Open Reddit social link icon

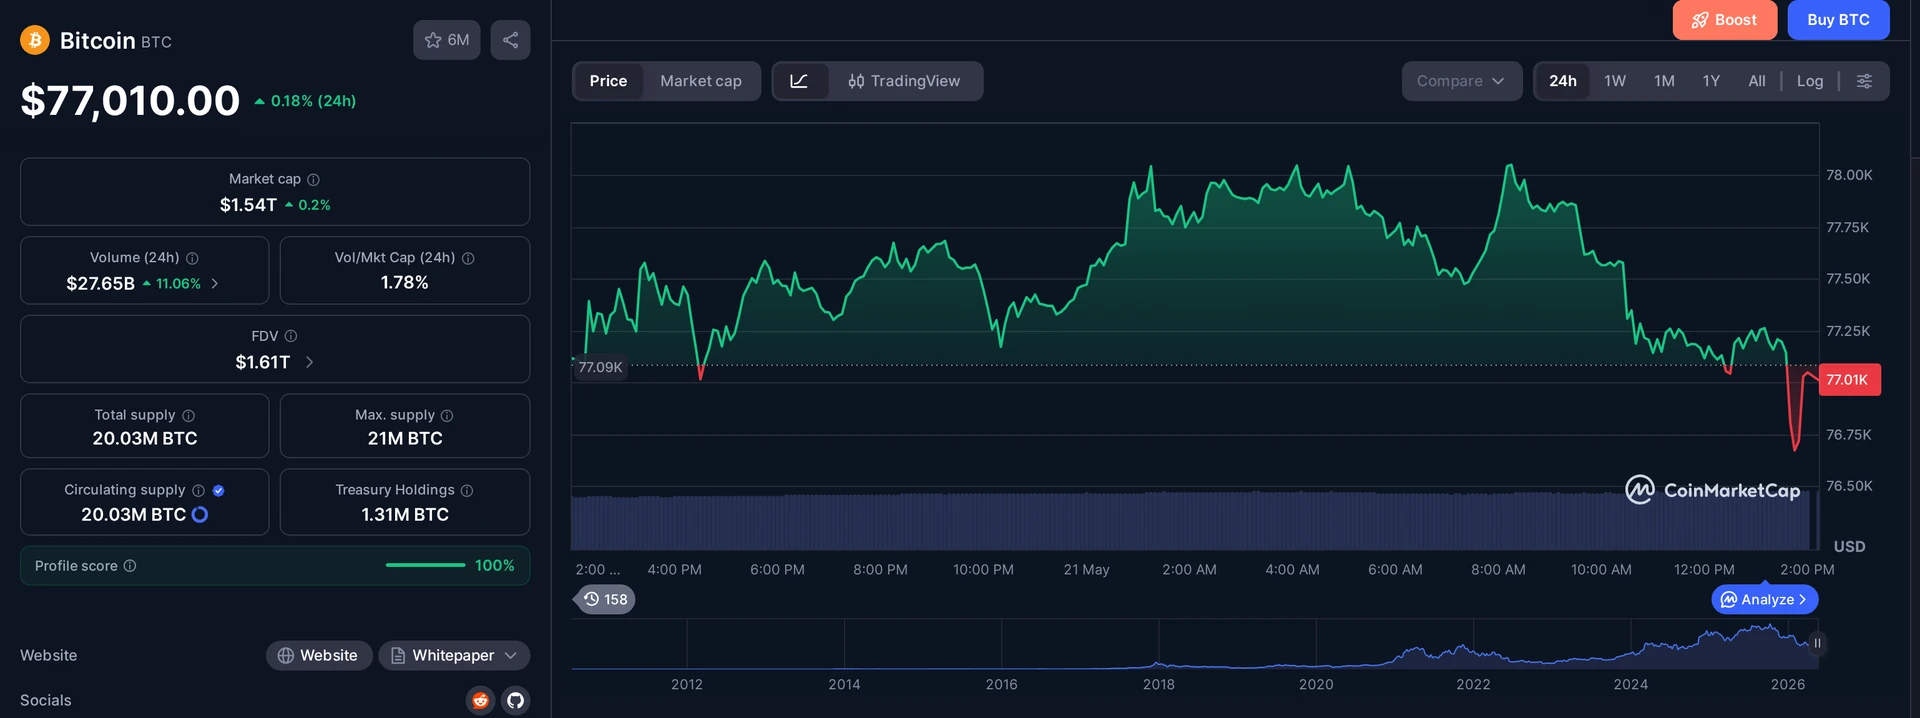click(x=481, y=700)
